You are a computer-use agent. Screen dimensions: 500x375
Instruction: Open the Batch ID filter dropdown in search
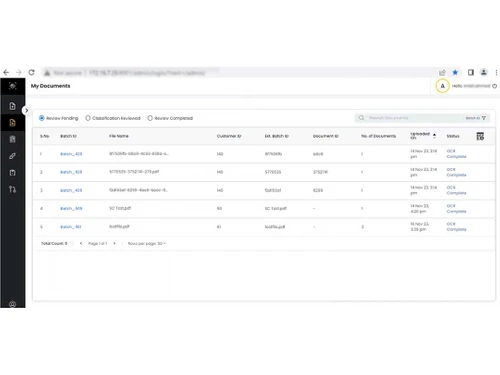tap(476, 118)
